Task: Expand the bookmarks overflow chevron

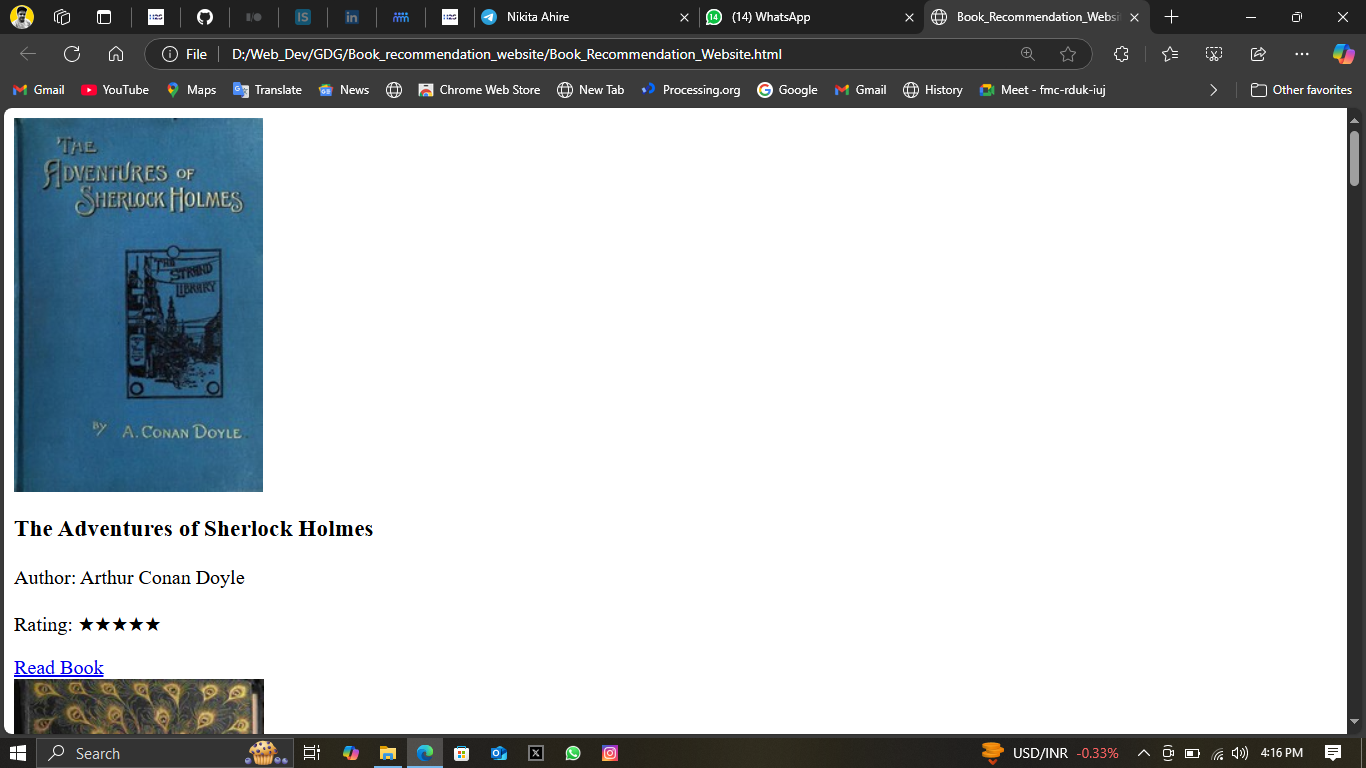Action: click(x=1214, y=90)
